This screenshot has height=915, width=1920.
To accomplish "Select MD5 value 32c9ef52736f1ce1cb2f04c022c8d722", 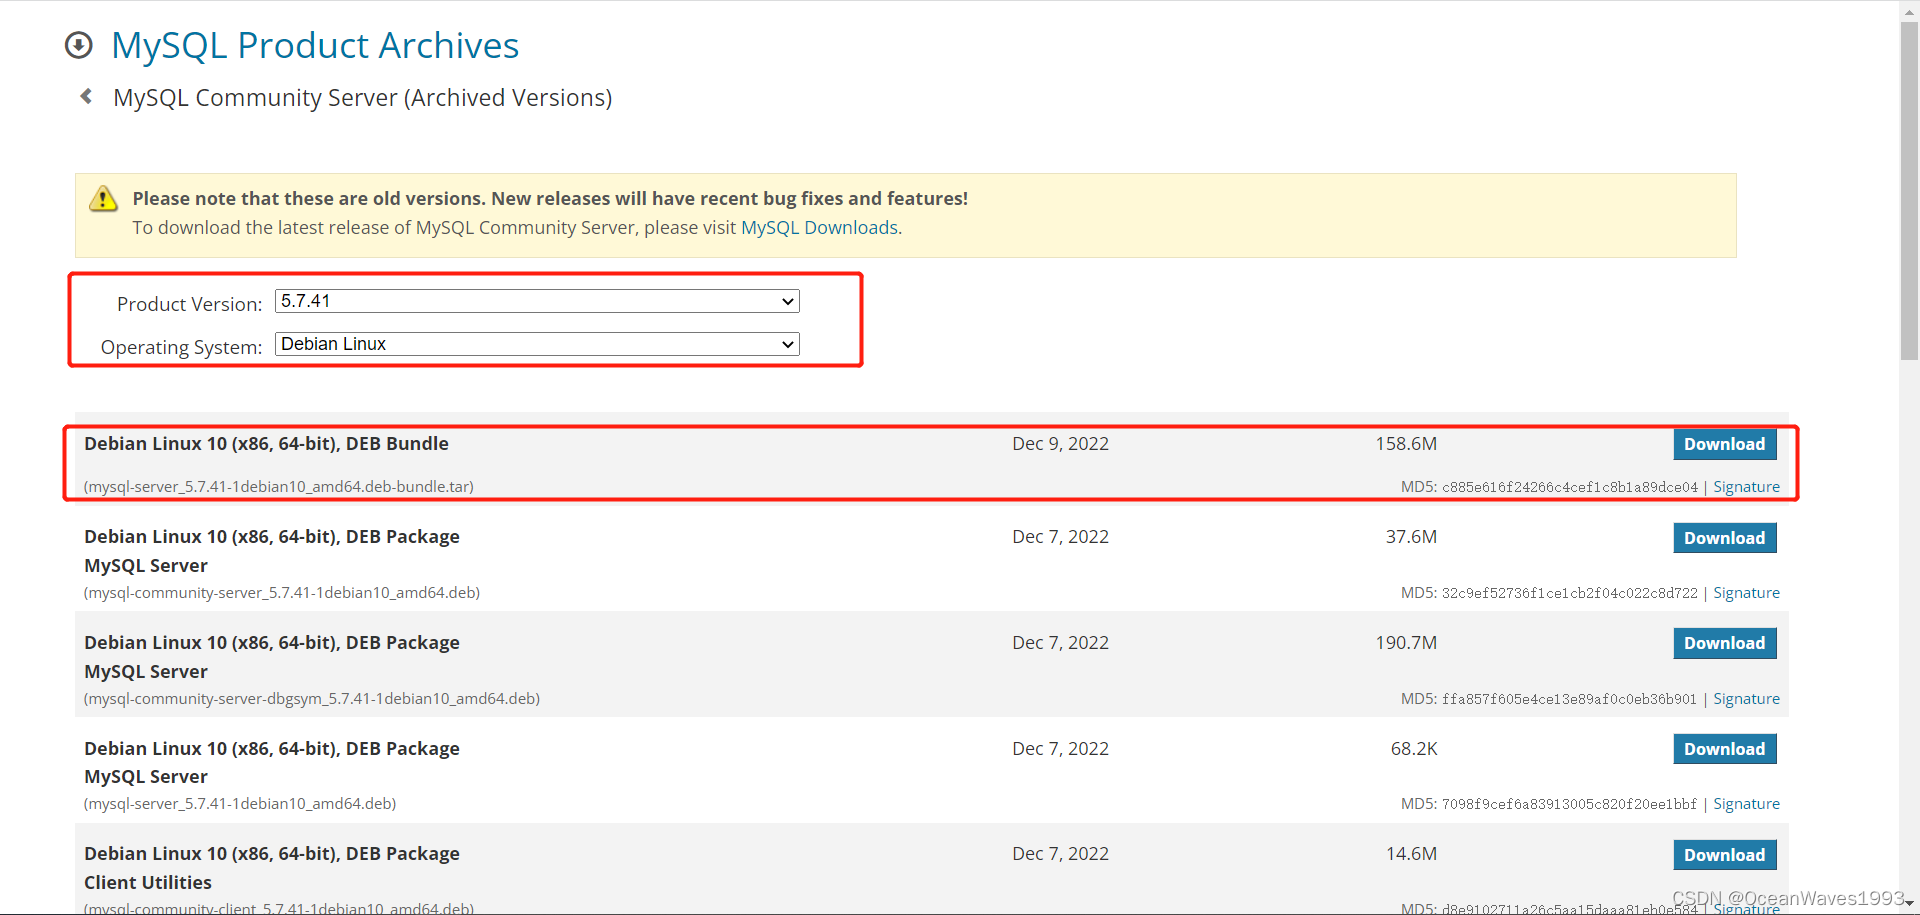I will [1570, 593].
